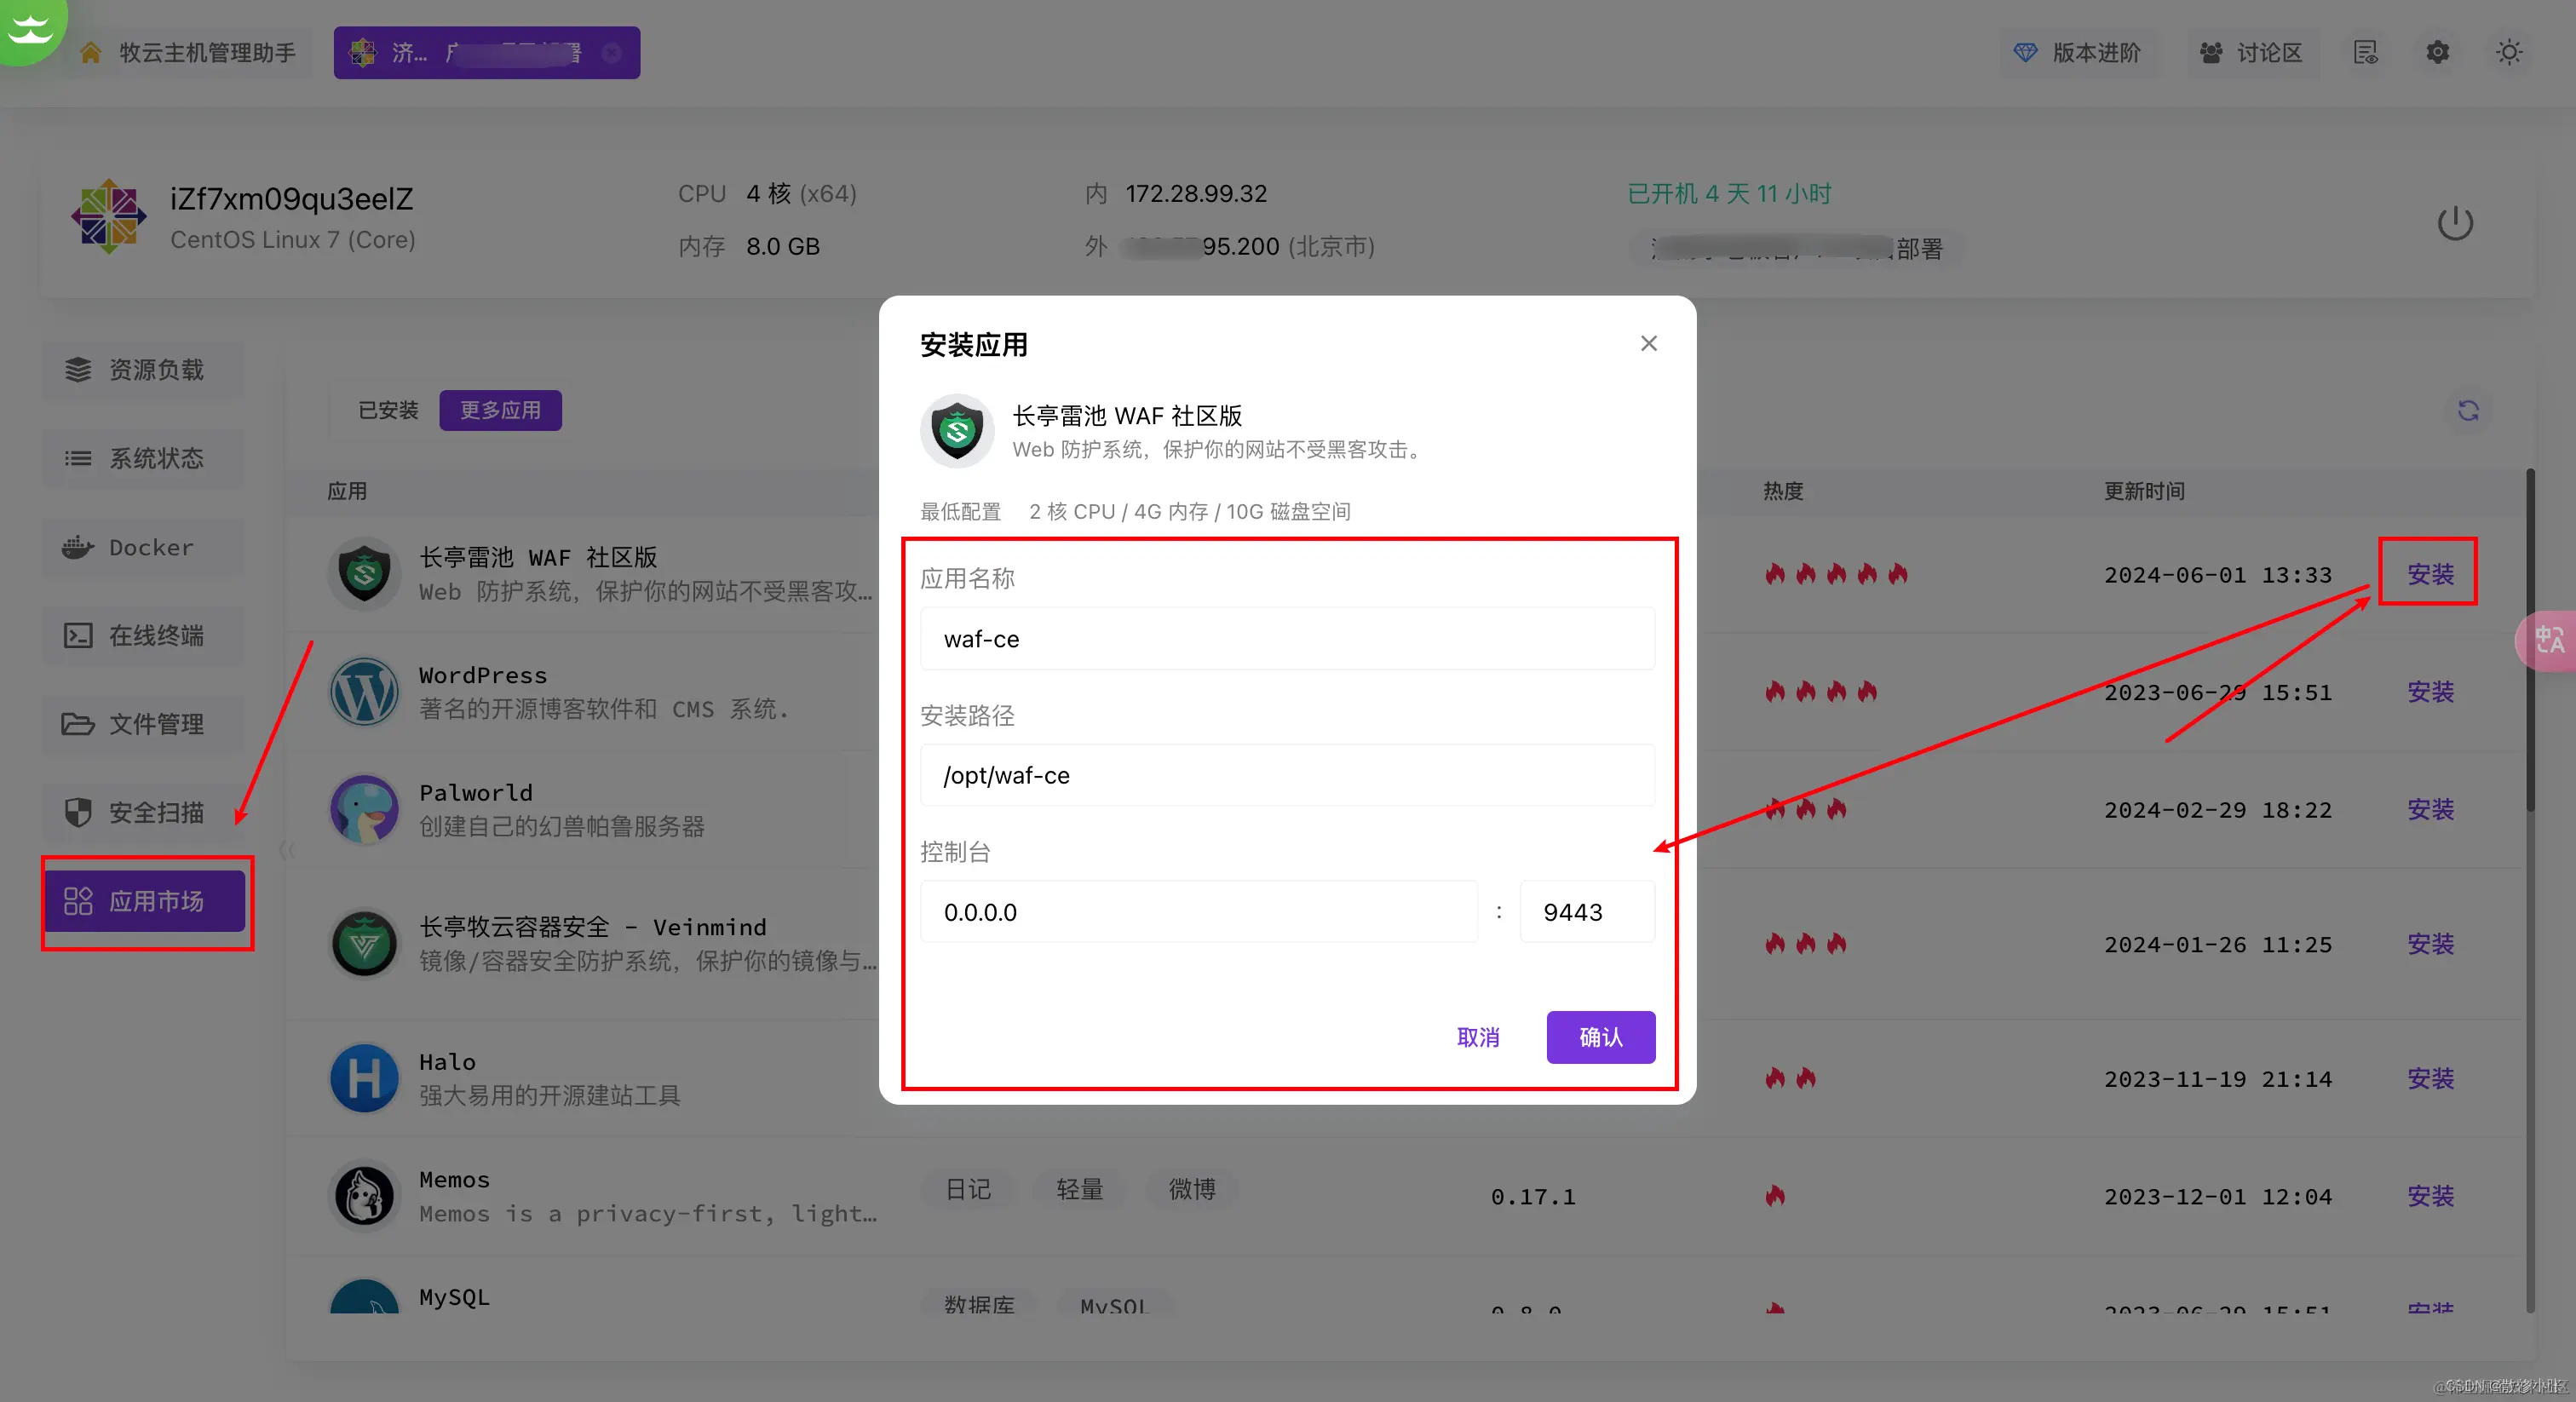The height and width of the screenshot is (1402, 2576).
Task: Click 安装 next to WordPress
Action: click(x=2431, y=692)
